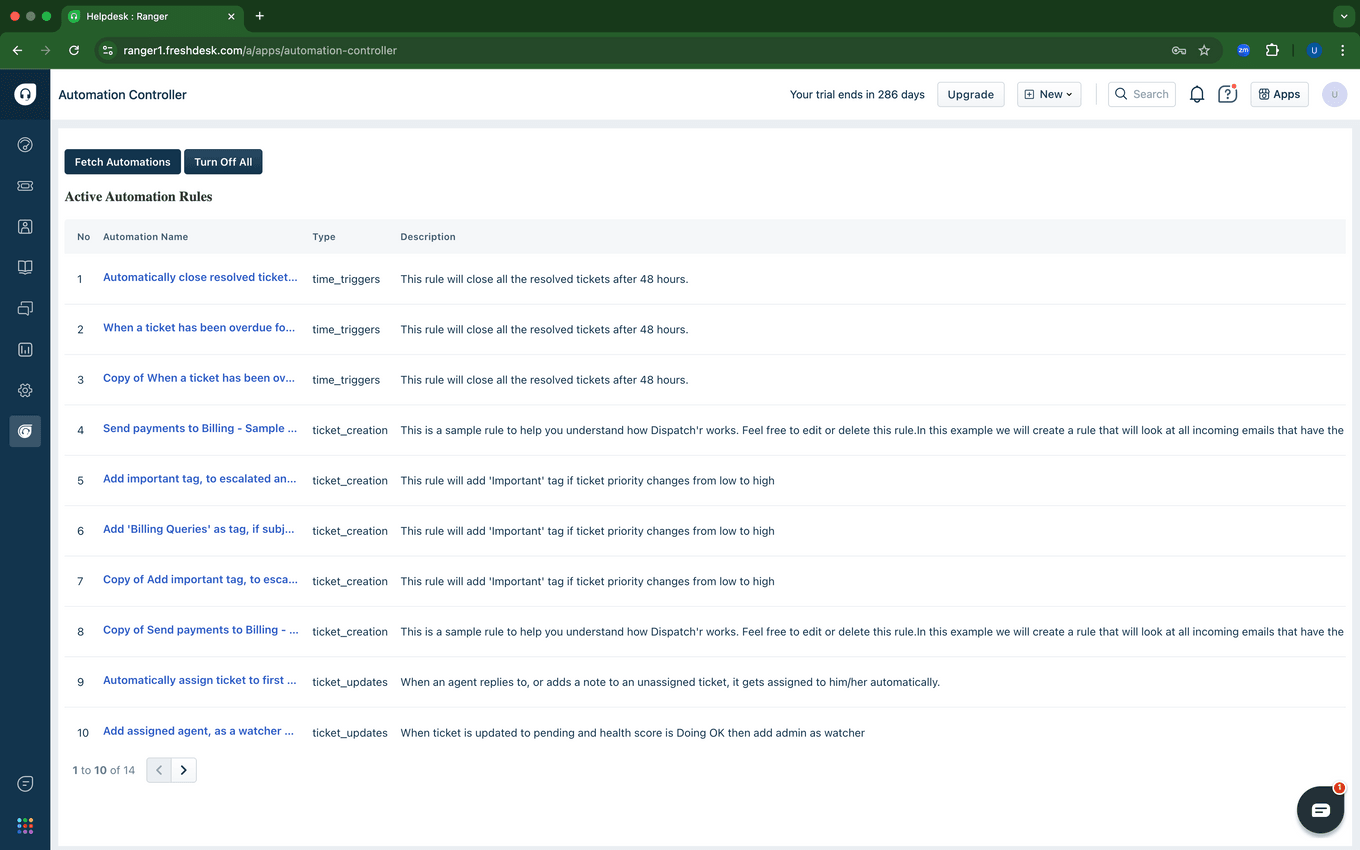Click time_triggers type cell in row 1

pyautogui.click(x=346, y=279)
